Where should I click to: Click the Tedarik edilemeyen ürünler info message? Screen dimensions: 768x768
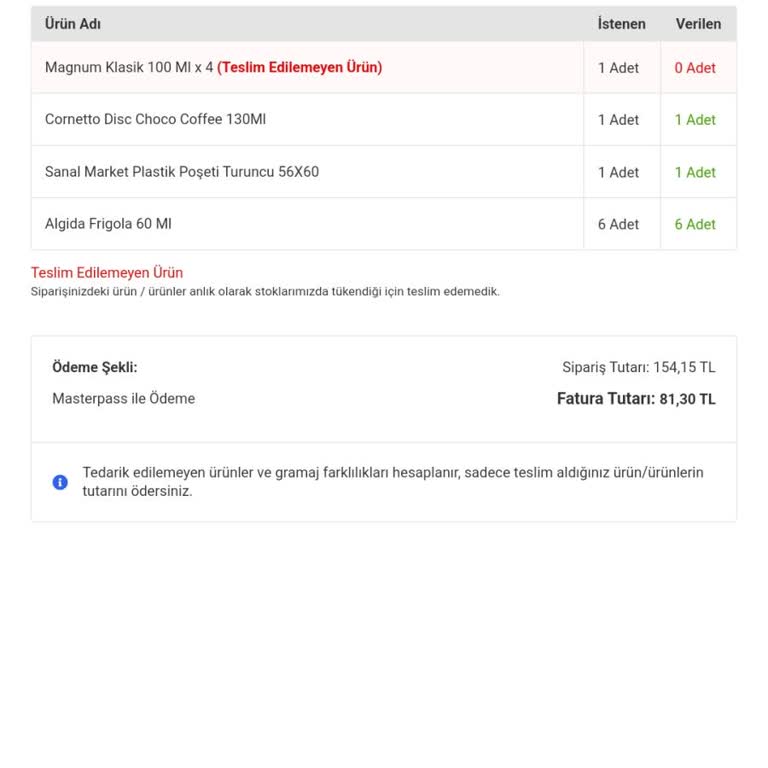click(393, 481)
